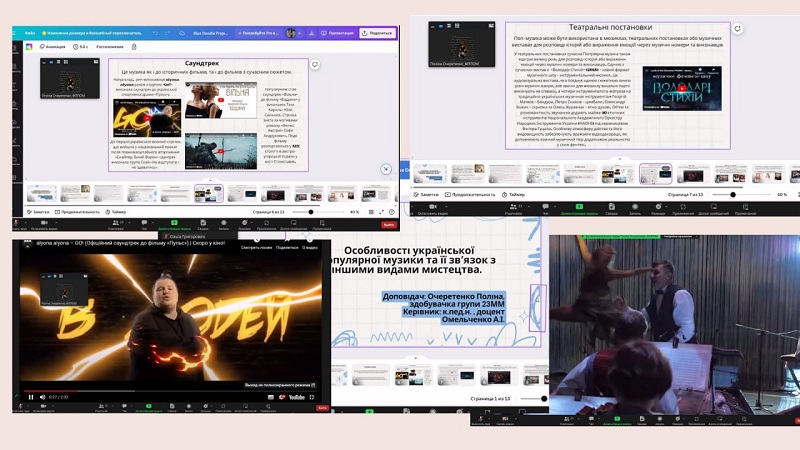The width and height of the screenshot is (800, 450).
Task: Click comment icon beside Театральні постановки slide
Action: [736, 27]
